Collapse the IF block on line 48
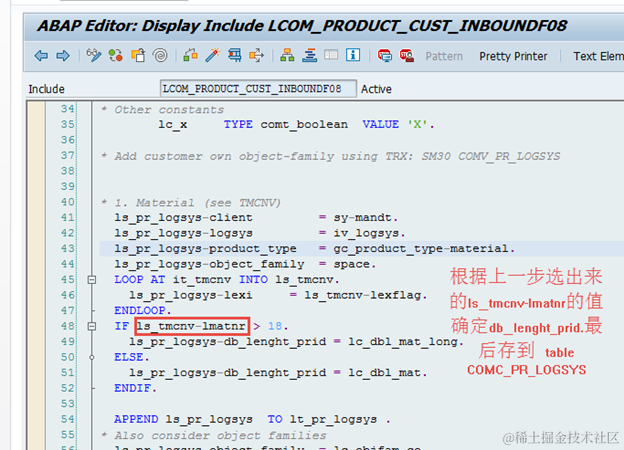 tap(92, 326)
